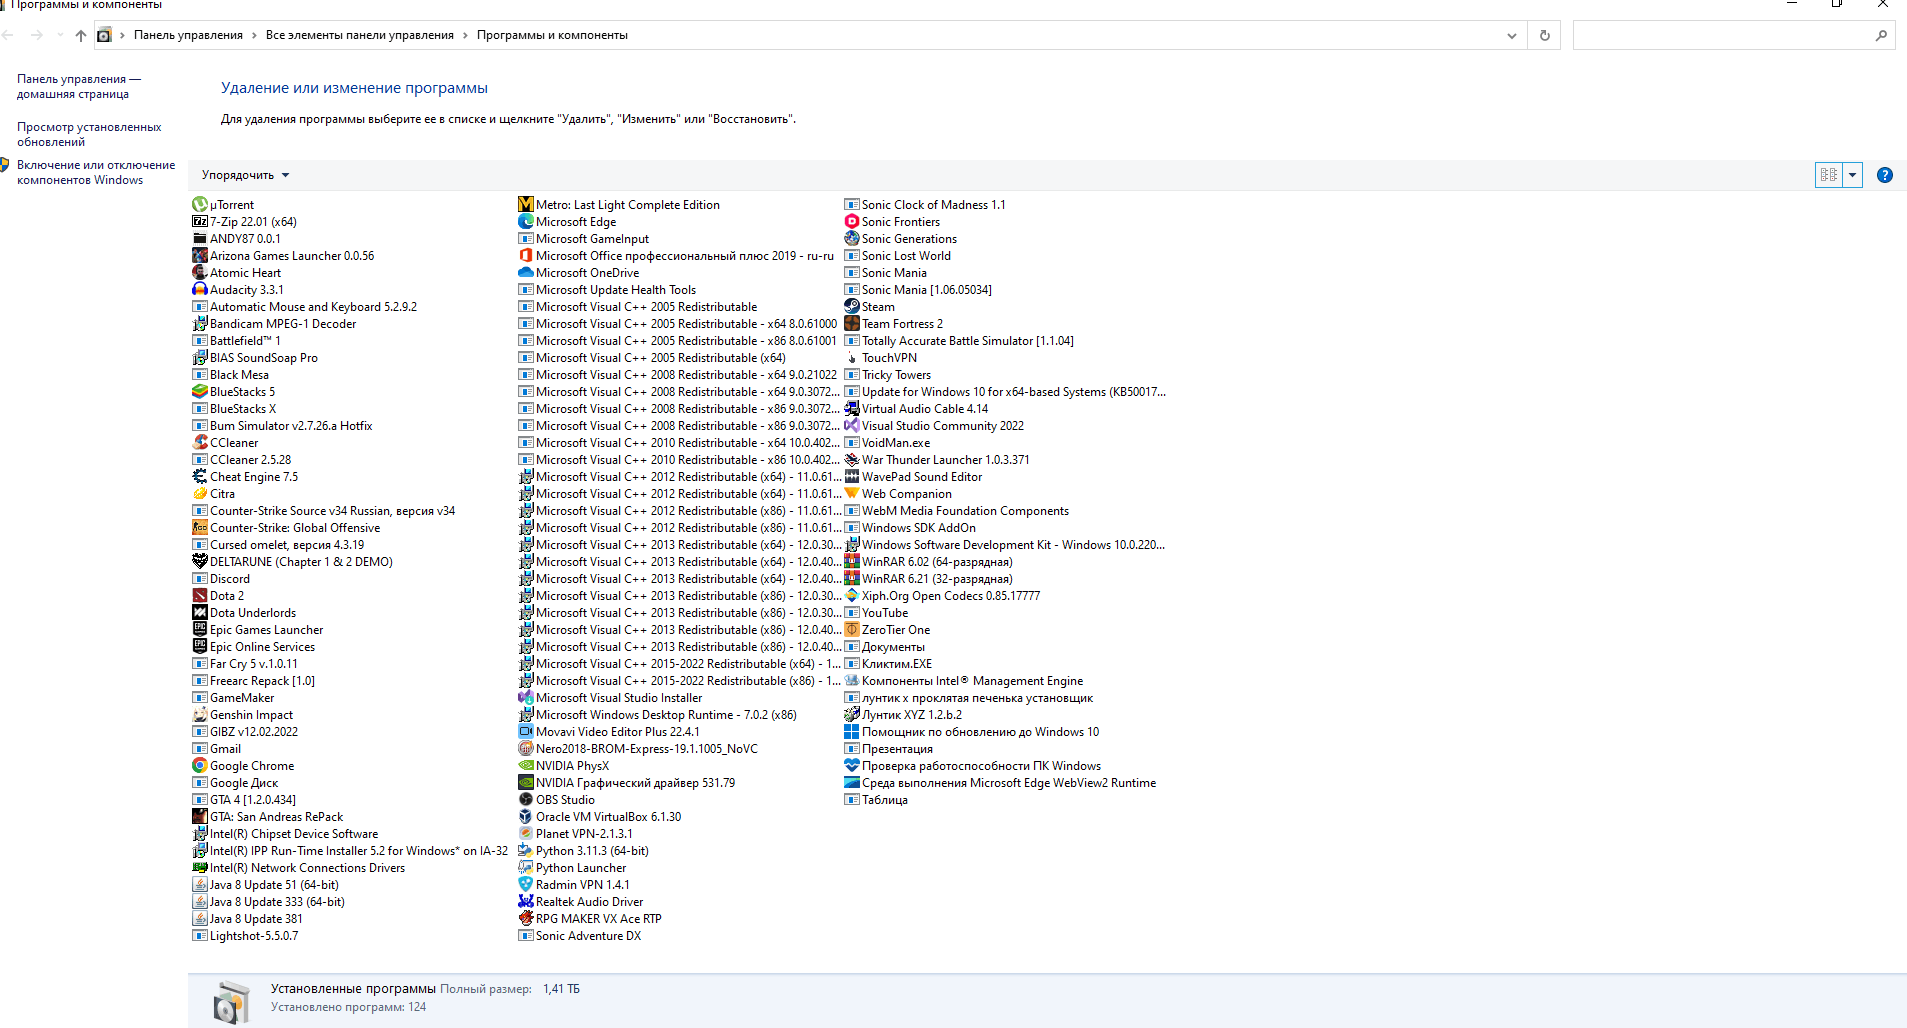Click the search magnifier icon
Image resolution: width=1907 pixels, height=1028 pixels.
(x=1881, y=35)
